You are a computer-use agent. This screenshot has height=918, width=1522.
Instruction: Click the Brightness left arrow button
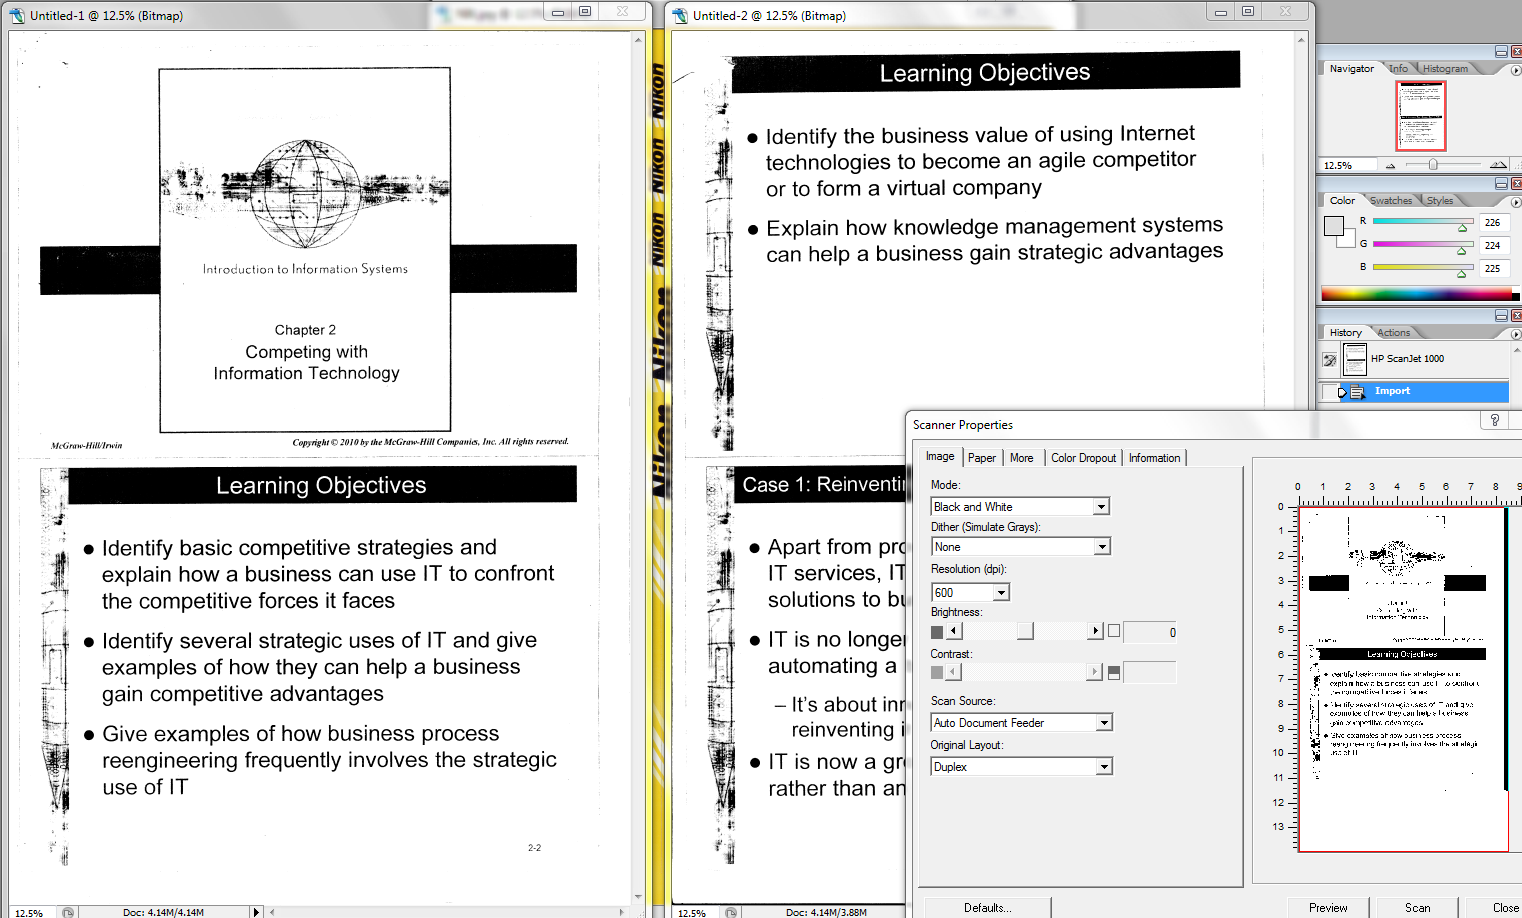coord(954,631)
